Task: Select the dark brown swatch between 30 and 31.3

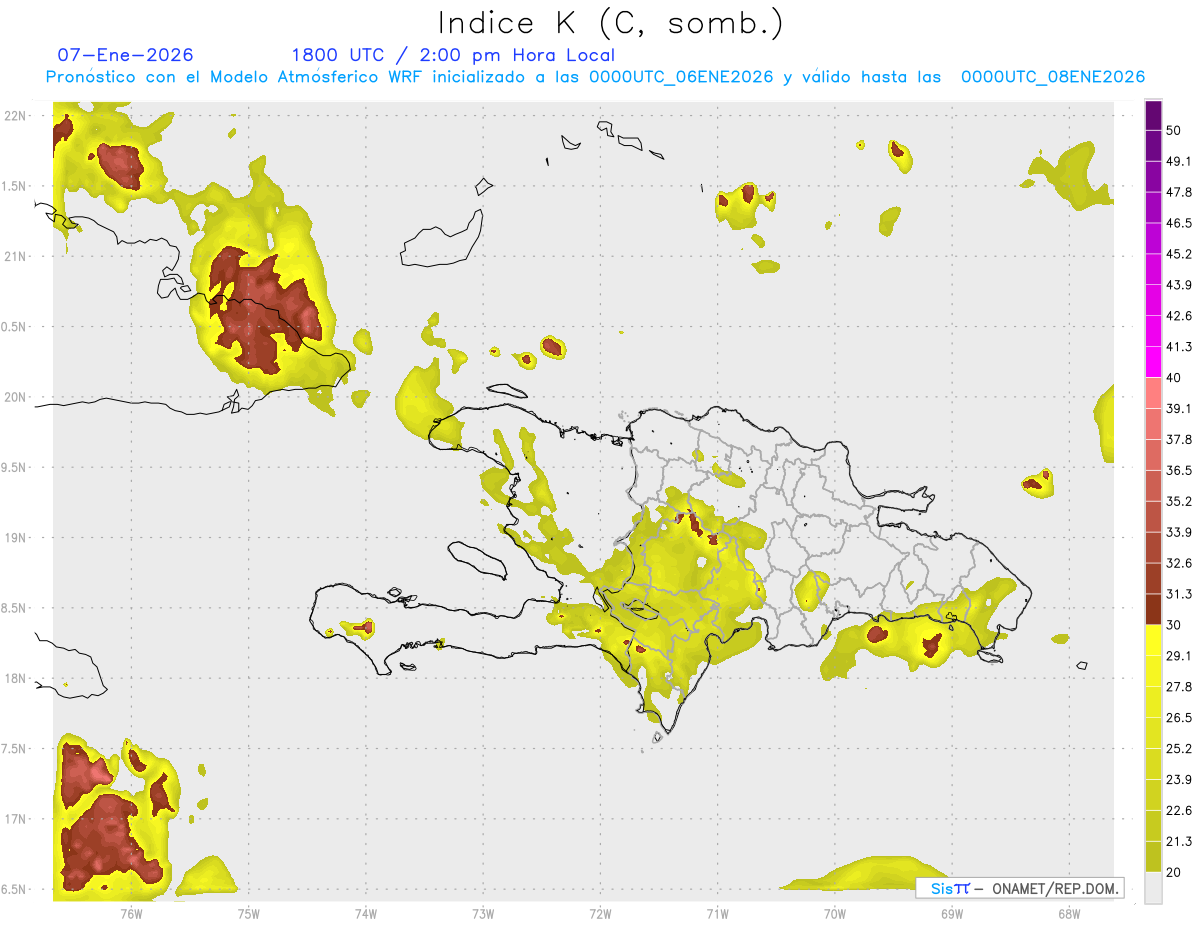Action: 1153,609
